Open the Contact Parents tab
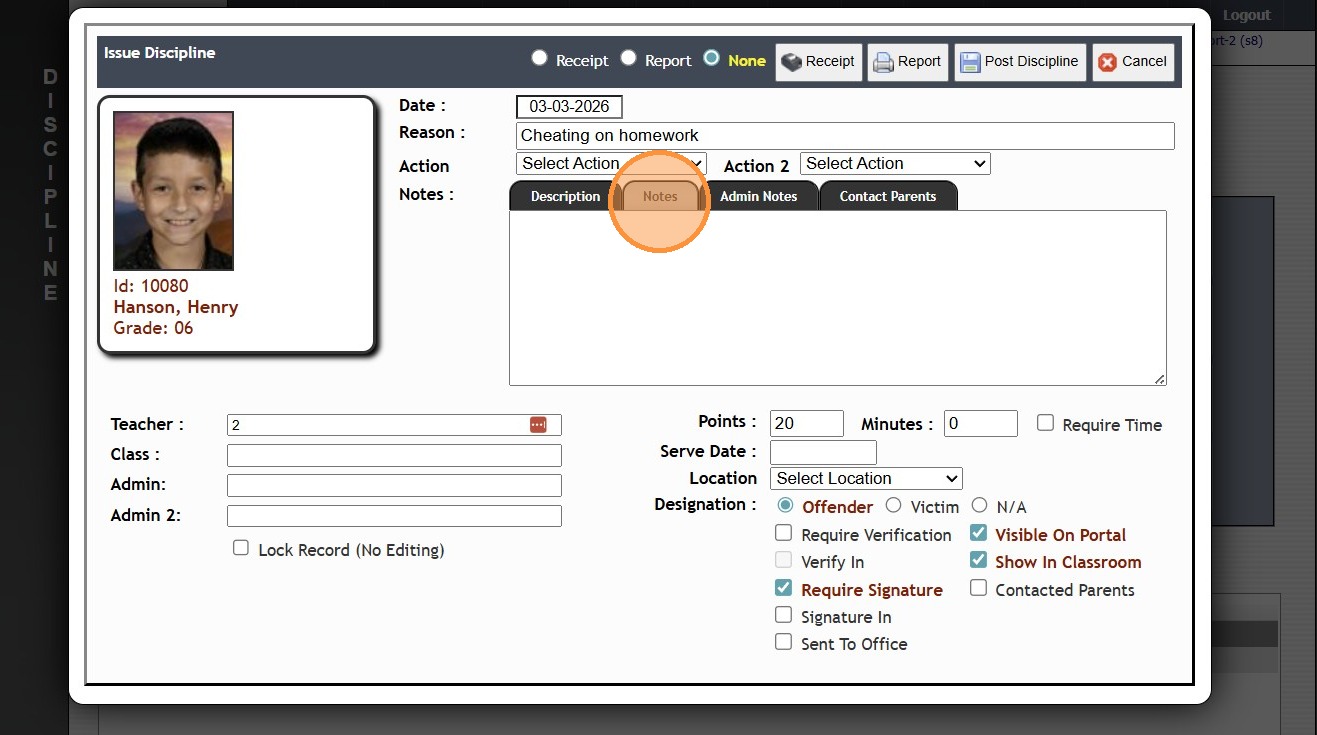This screenshot has width=1317, height=735. (887, 197)
